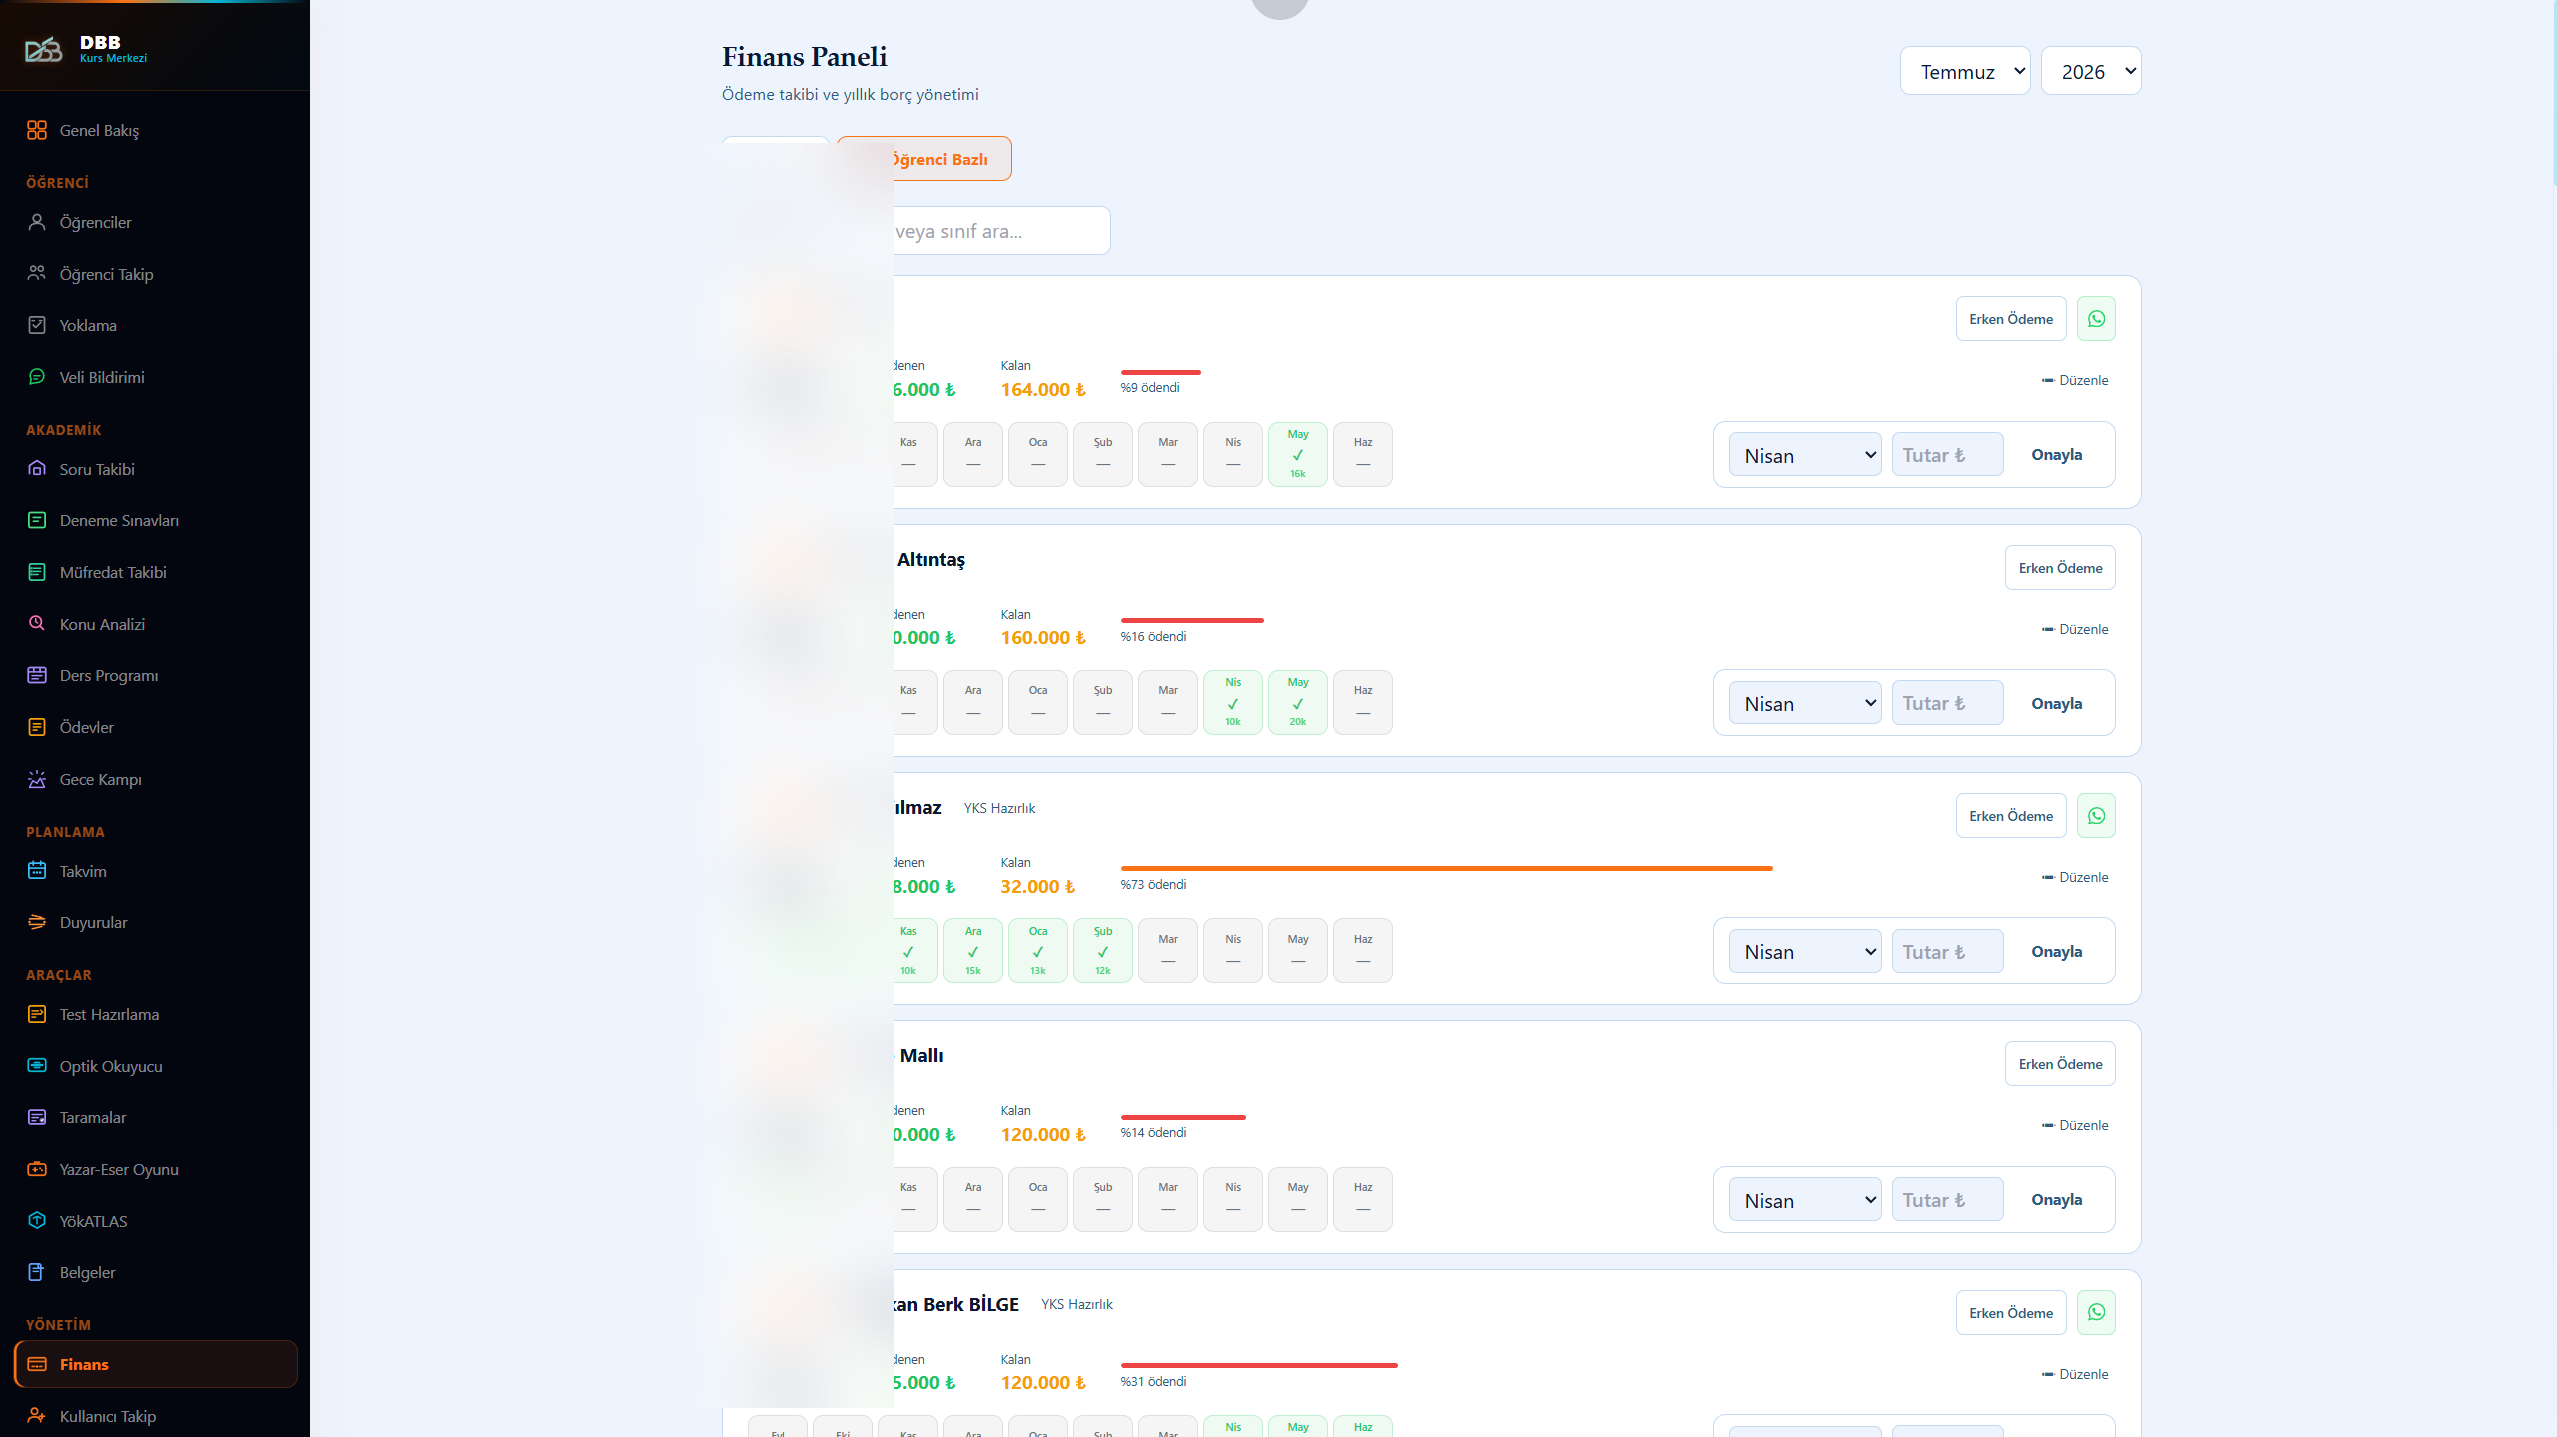
Task: Expand Nisan dropdown on Mallı card
Action: click(x=1805, y=1200)
